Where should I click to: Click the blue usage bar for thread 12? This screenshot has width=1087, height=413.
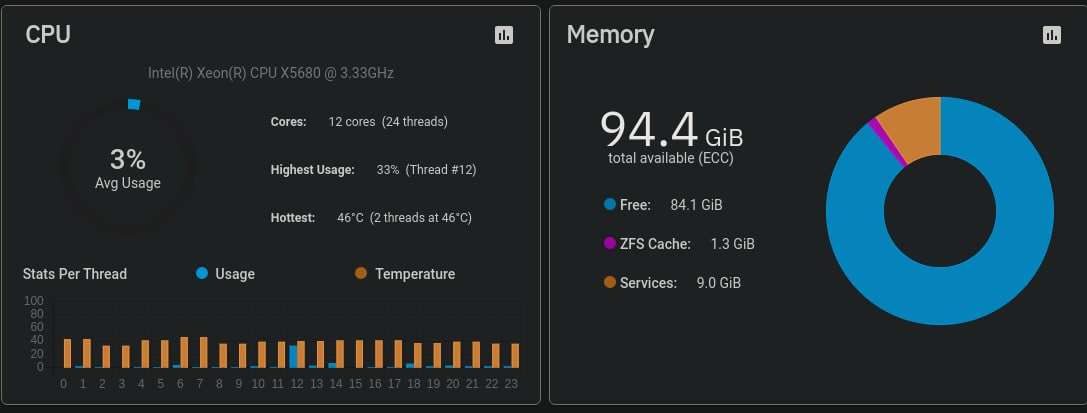point(293,356)
